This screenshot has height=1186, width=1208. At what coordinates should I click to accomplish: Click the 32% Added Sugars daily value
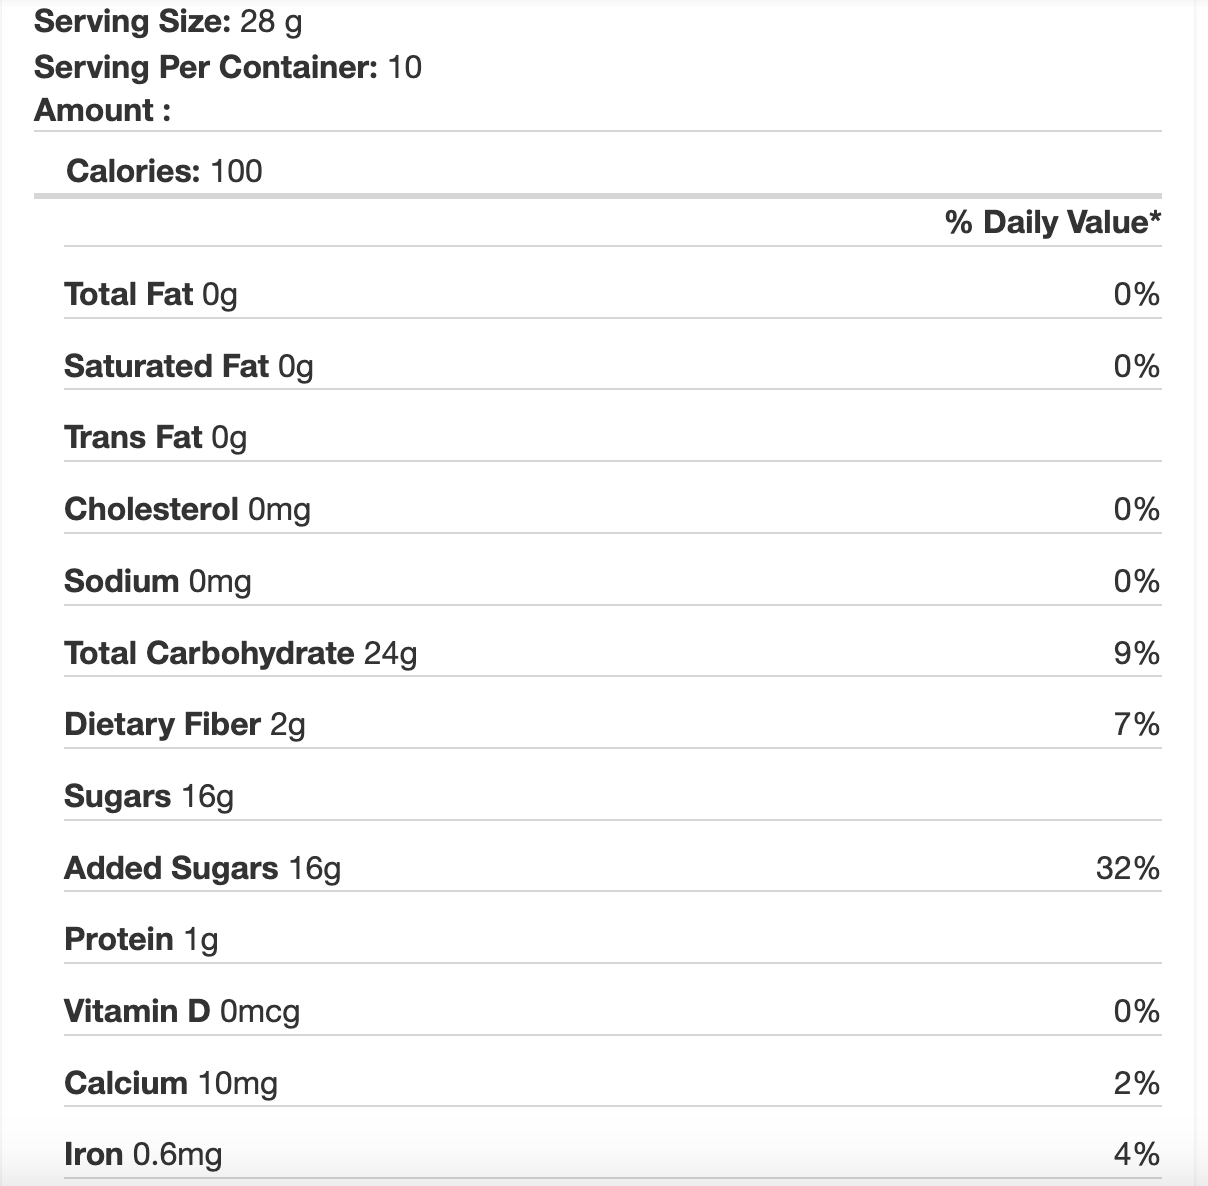[x=1127, y=868]
